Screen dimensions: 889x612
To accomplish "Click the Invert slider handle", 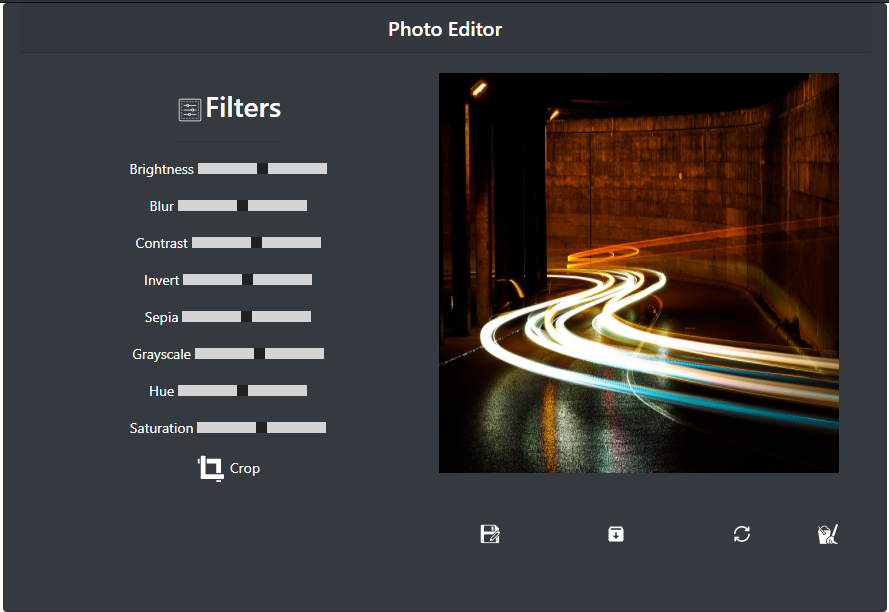I will coord(247,280).
